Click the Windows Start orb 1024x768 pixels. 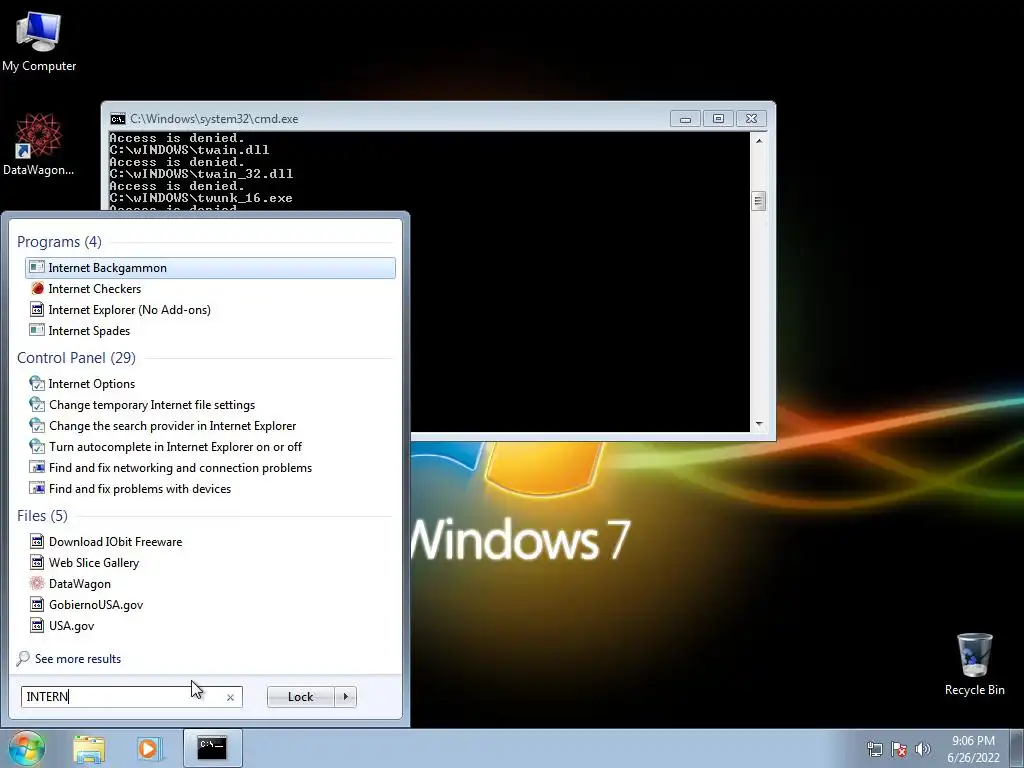point(27,748)
